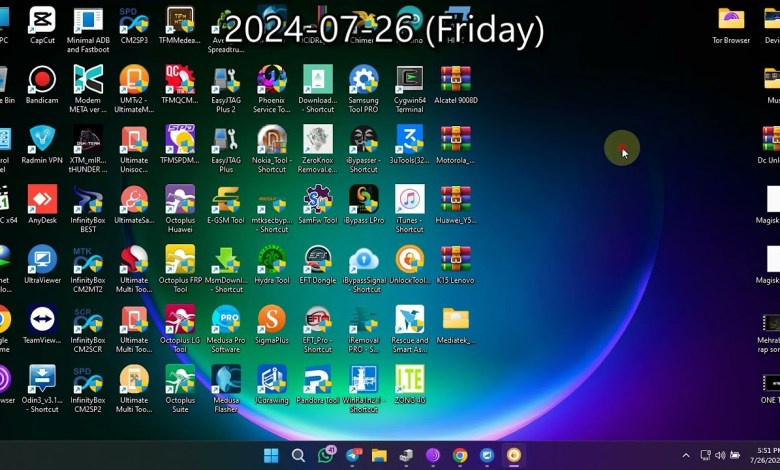Screen dimensions: 780x470
Task: Launch Samsung Tool PRO
Action: click(364, 80)
